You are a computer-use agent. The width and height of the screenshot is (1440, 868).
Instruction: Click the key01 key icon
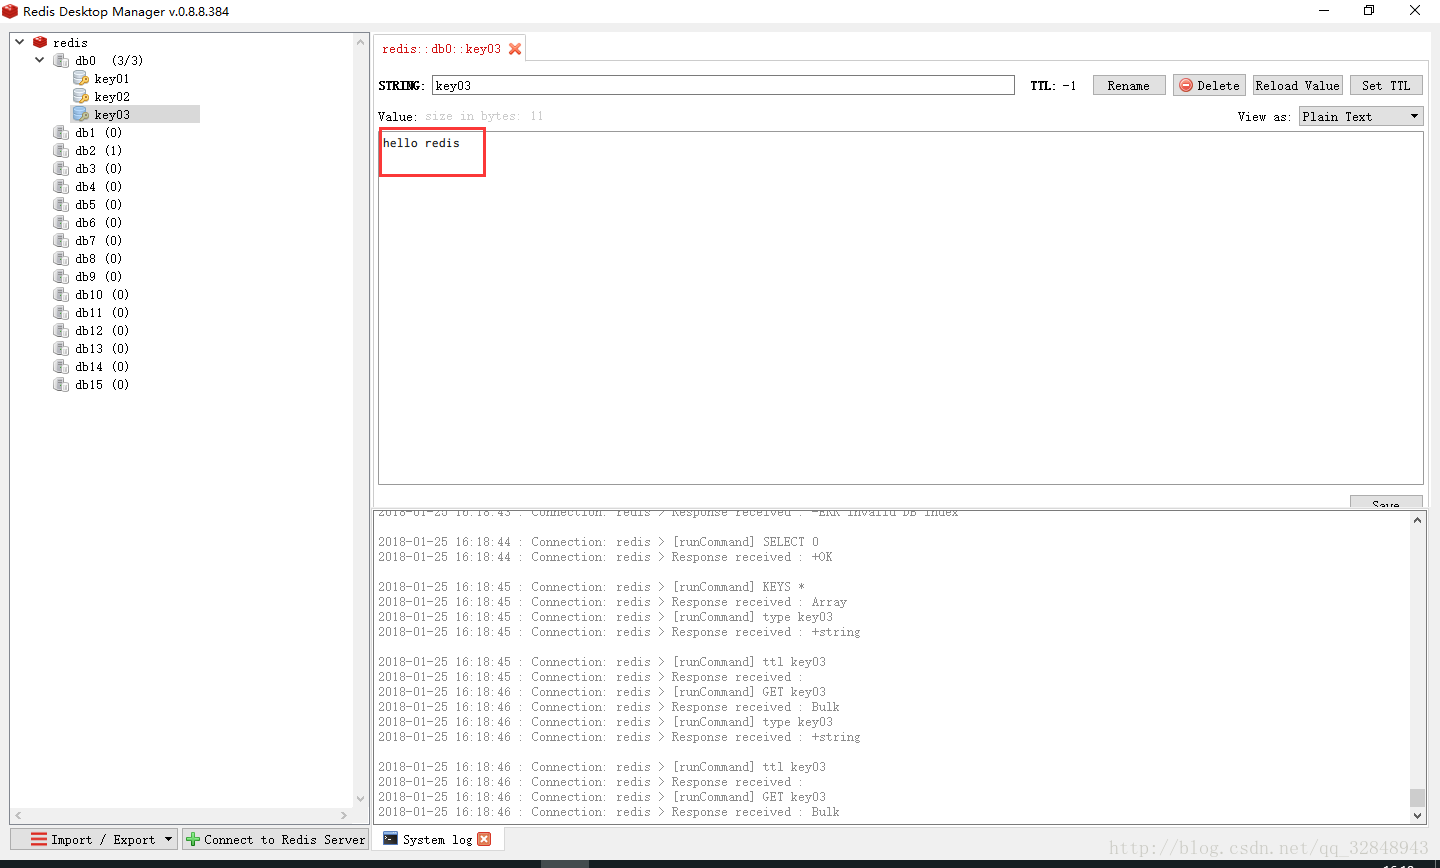pos(81,78)
